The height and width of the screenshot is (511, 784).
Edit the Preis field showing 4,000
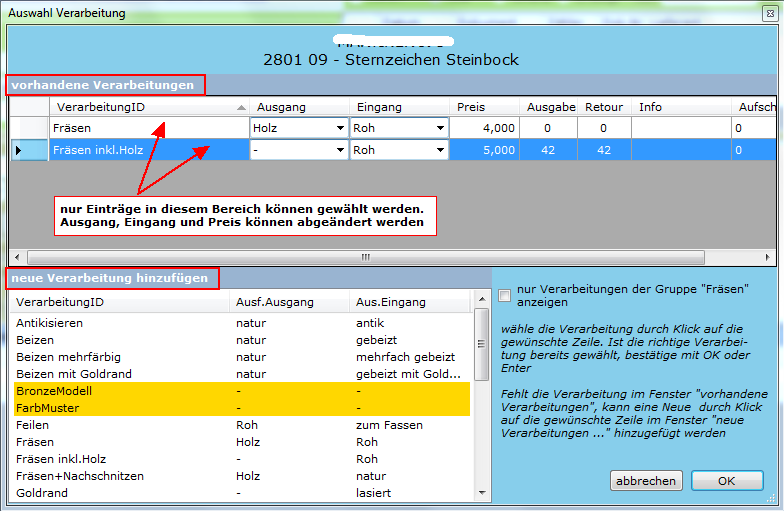click(x=485, y=128)
